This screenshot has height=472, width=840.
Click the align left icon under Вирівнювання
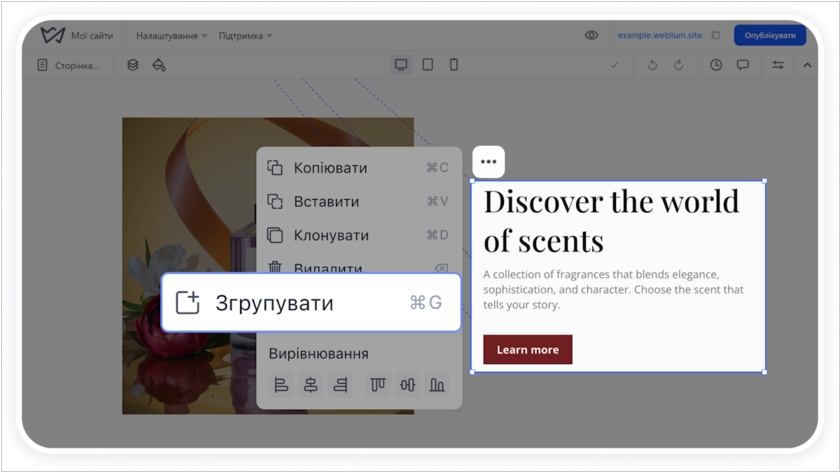[x=281, y=385]
